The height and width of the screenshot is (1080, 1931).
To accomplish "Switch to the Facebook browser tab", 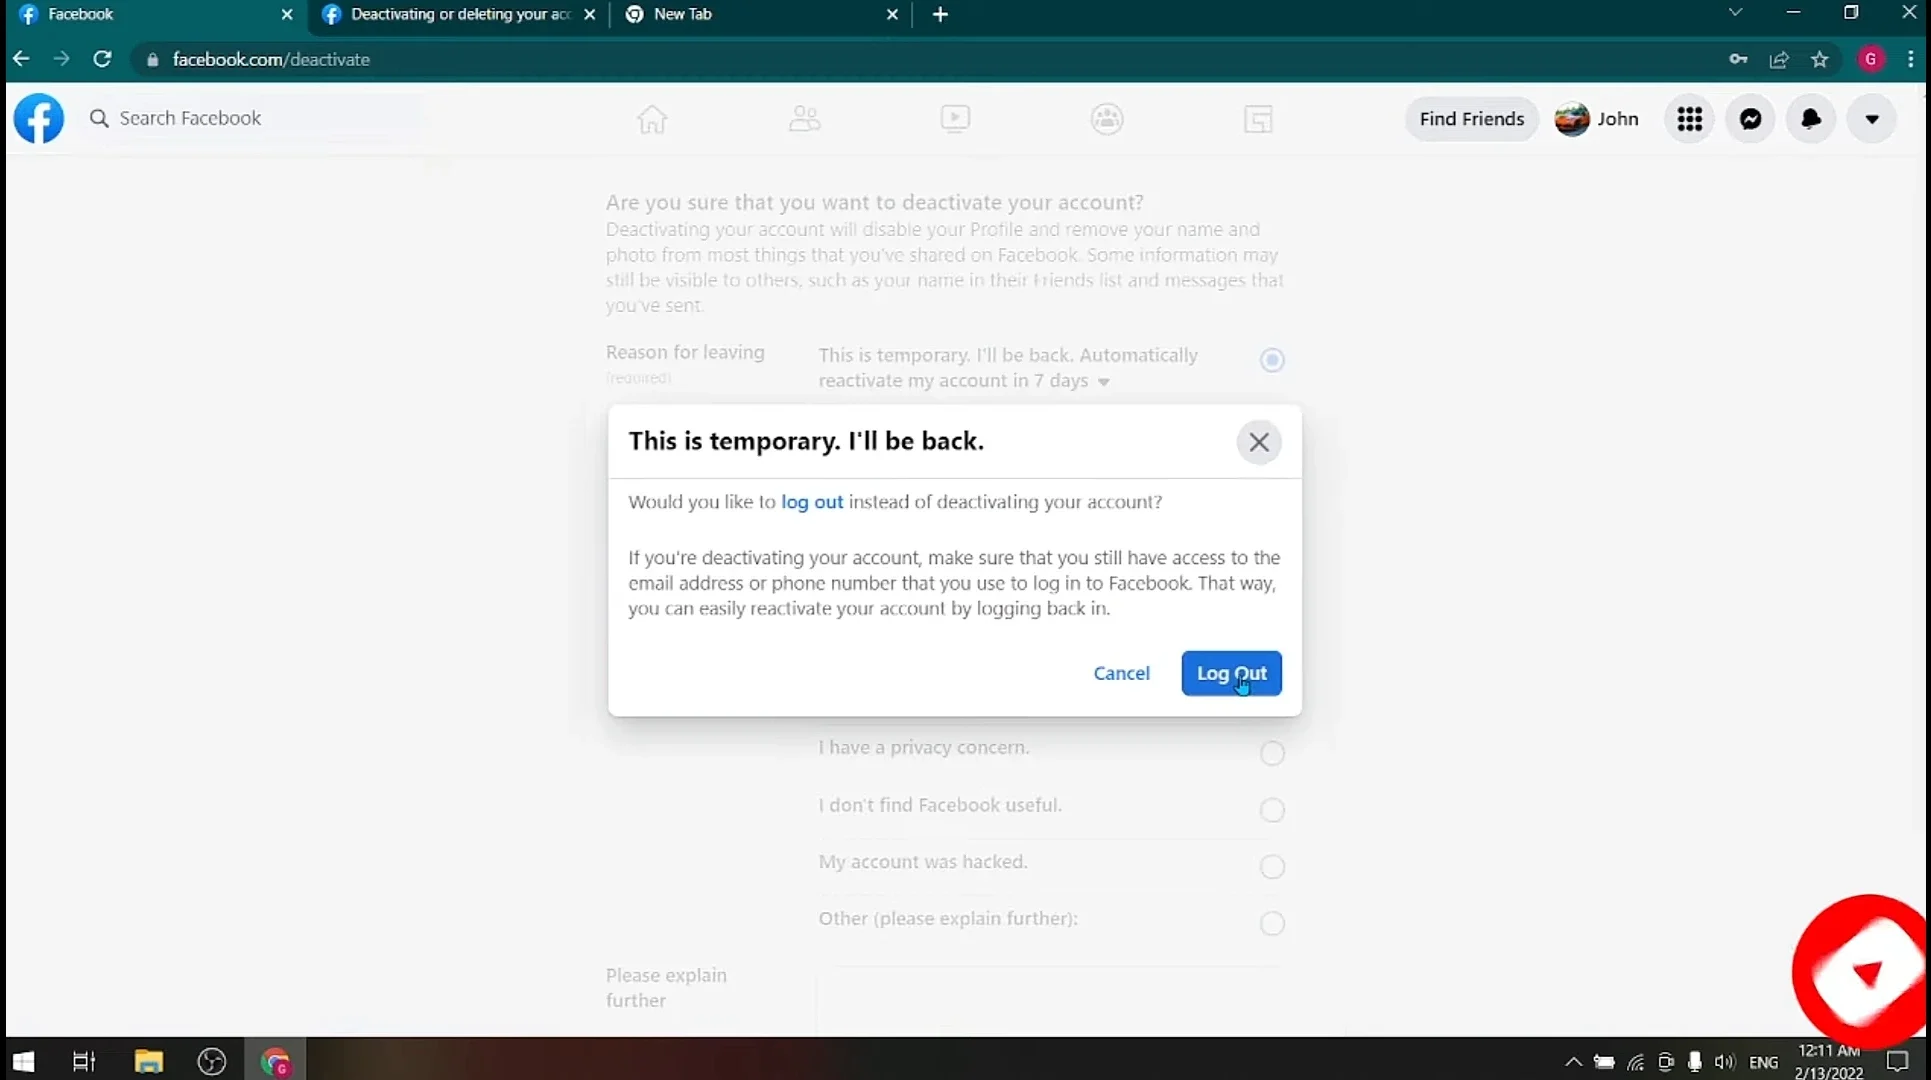I will click(157, 15).
